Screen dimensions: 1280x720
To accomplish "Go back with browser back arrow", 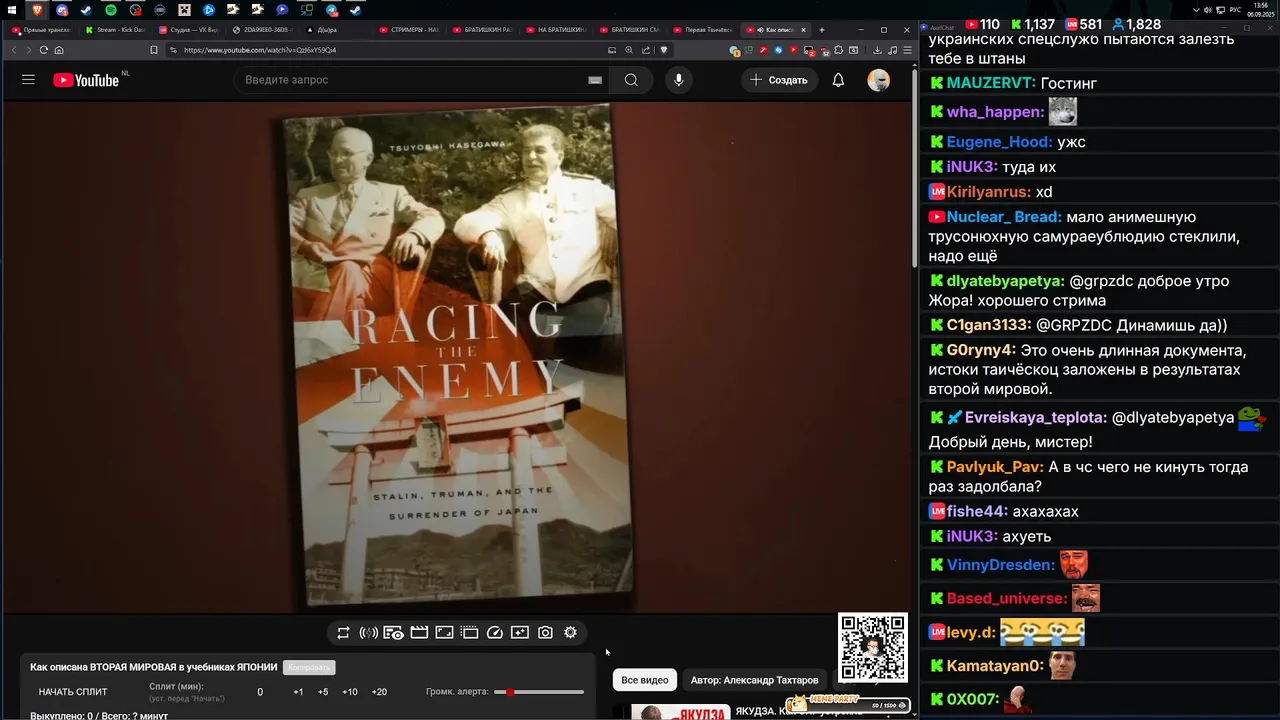I will click(x=14, y=50).
